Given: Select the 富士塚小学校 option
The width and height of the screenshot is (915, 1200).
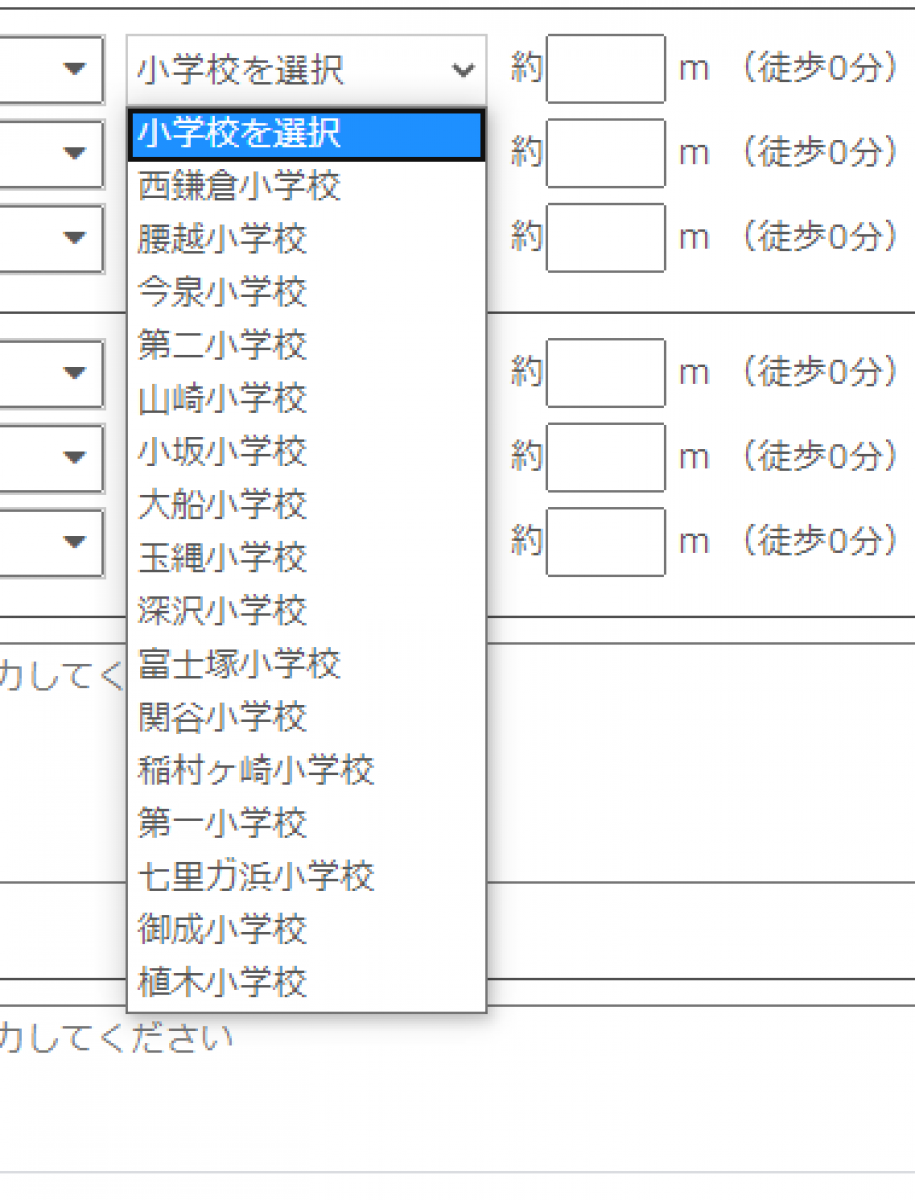Looking at the screenshot, I should tap(240, 663).
